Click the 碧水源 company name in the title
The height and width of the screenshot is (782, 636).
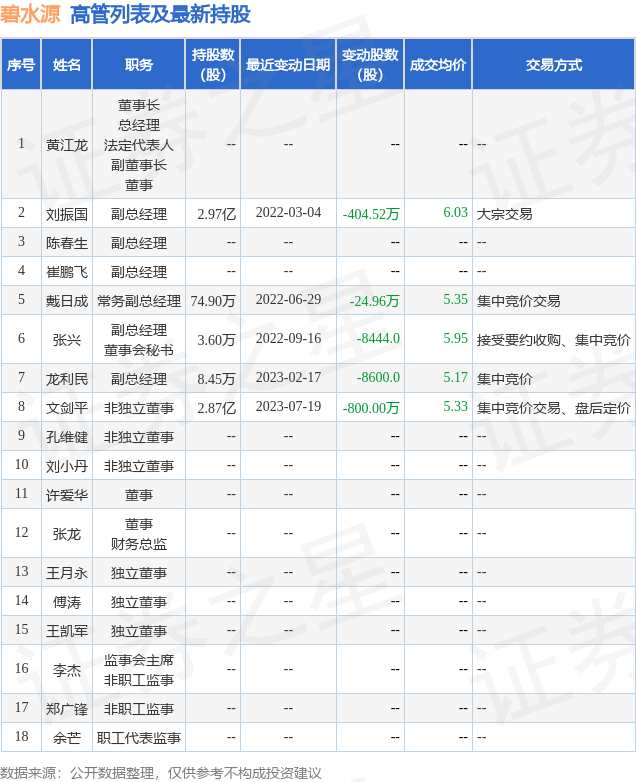[30, 14]
